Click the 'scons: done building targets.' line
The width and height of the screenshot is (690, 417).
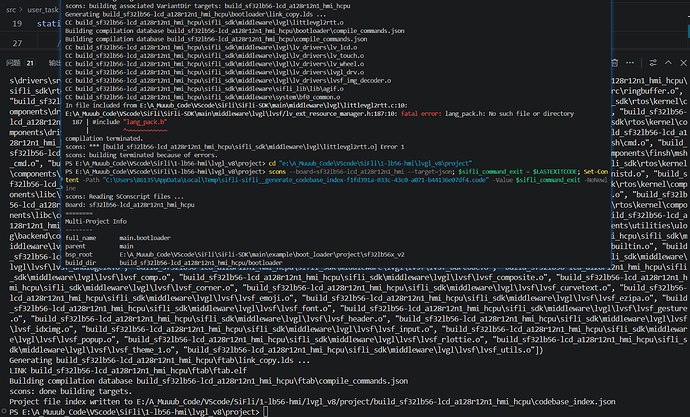tap(70, 391)
